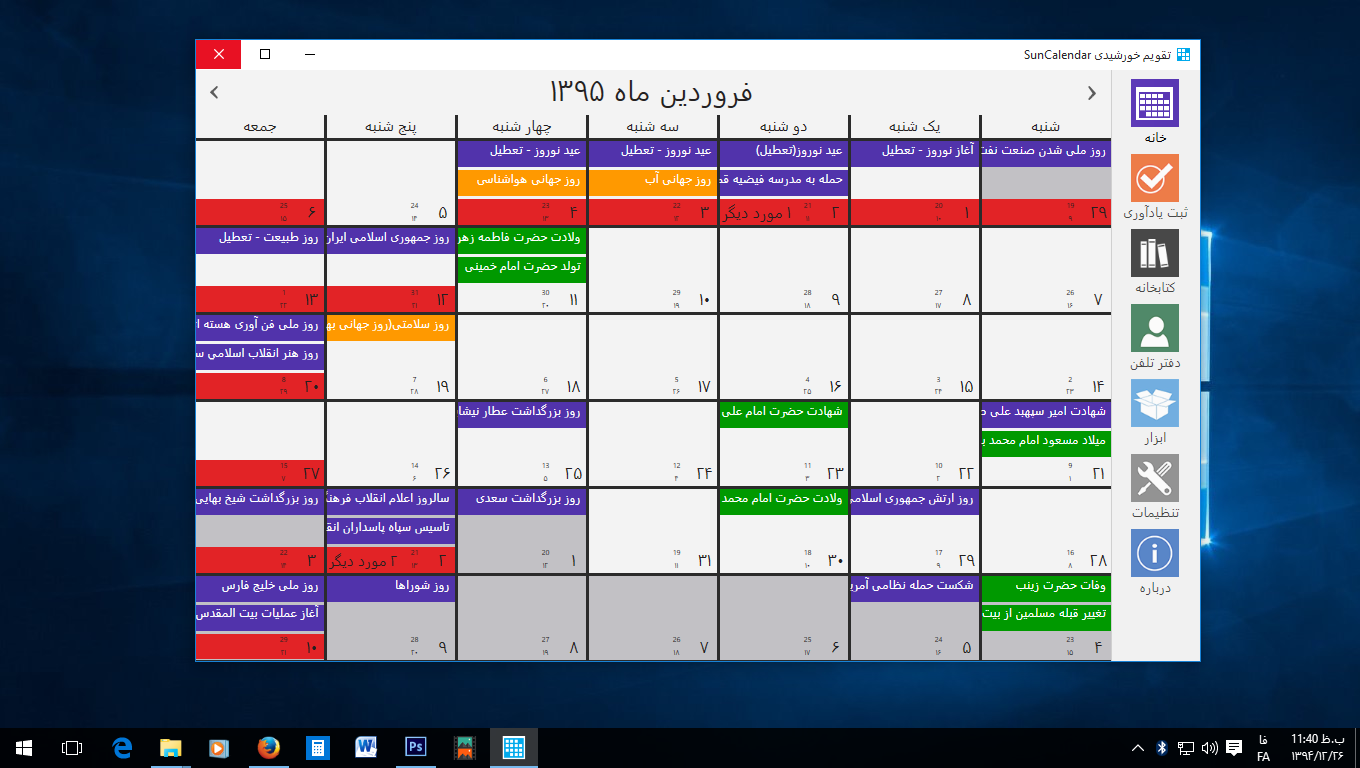Open the میلاد مسعود امام محمد event
Viewport: 1360px width, 768px height.
click(1045, 442)
